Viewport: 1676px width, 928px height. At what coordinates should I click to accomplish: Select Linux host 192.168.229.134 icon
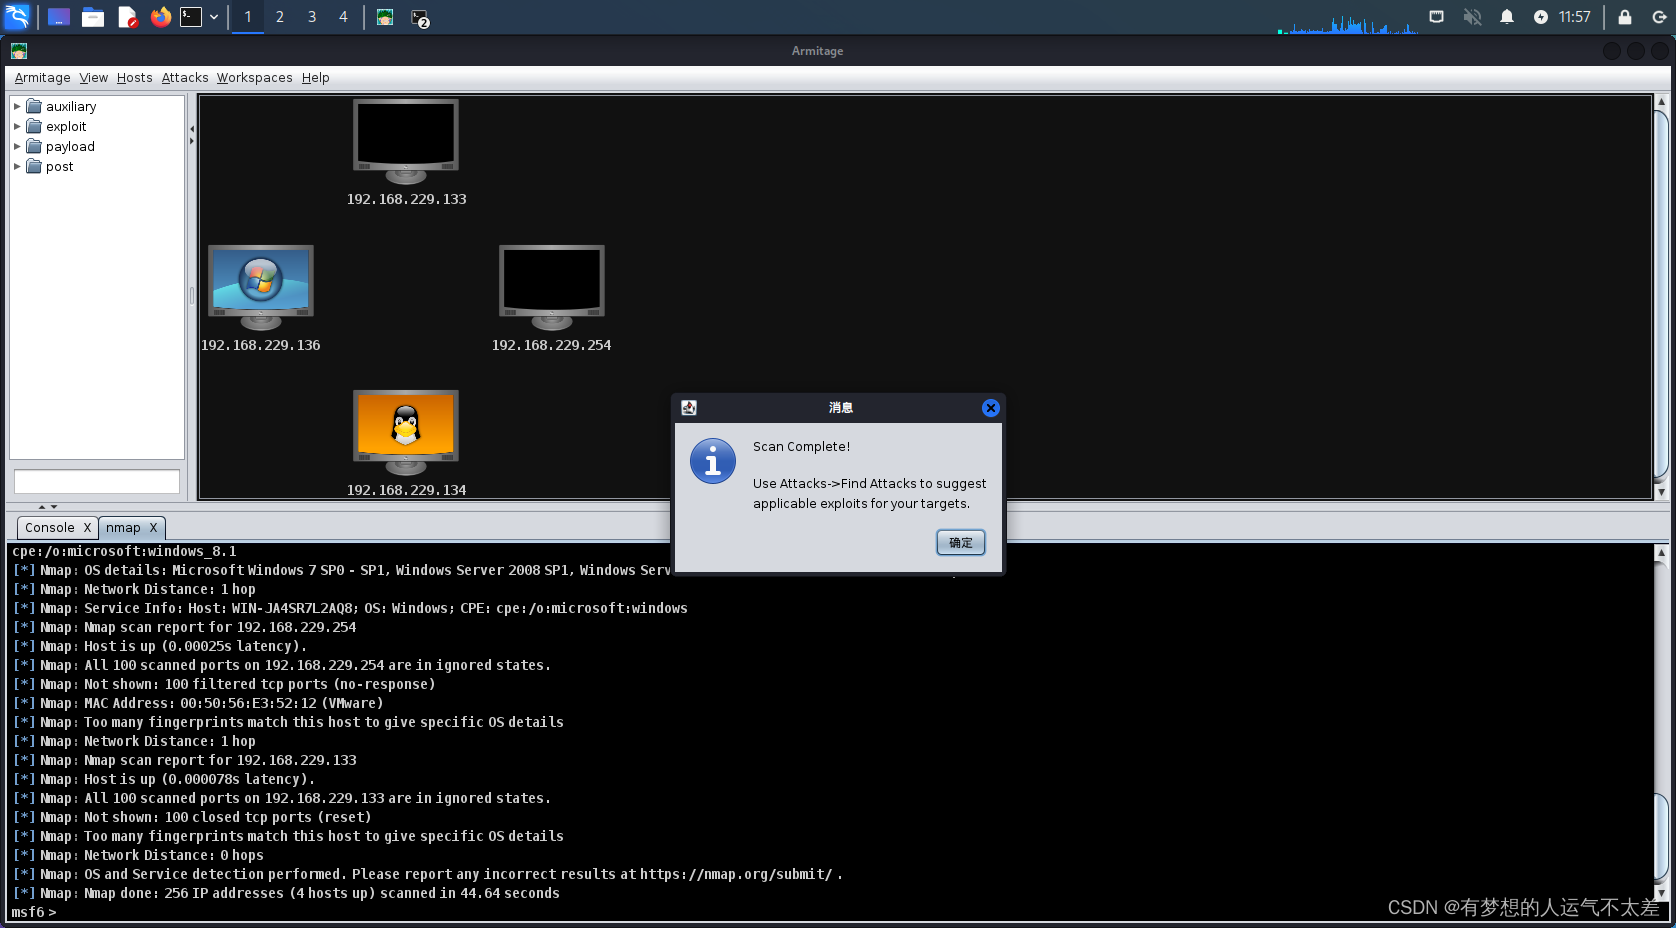pyautogui.click(x=406, y=432)
